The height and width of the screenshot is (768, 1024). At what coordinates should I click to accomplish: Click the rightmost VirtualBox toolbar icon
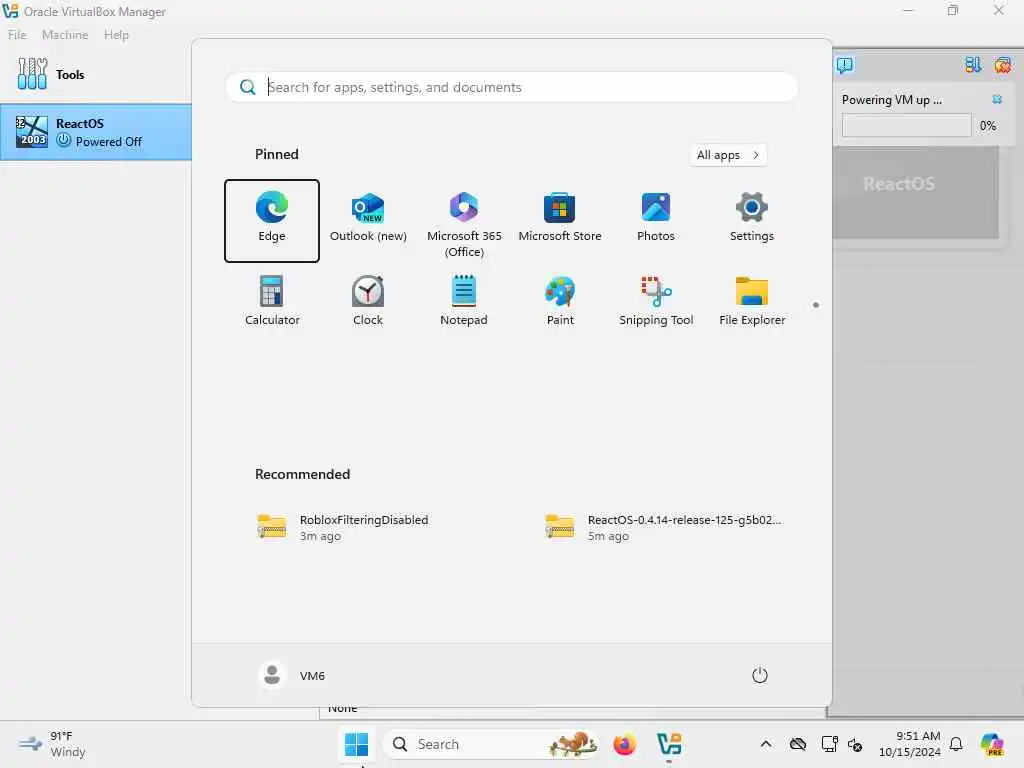pyautogui.click(x=1002, y=65)
